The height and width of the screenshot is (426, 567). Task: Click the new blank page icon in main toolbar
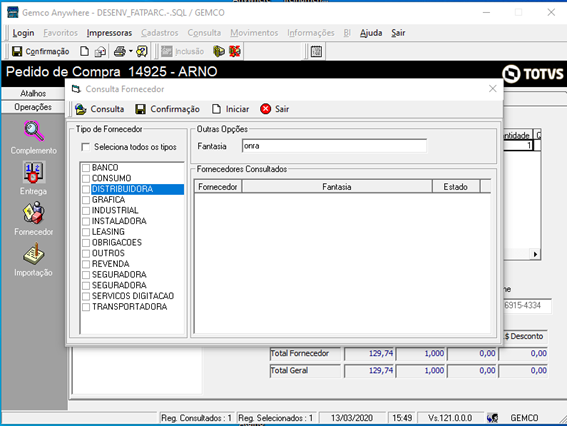[x=84, y=51]
